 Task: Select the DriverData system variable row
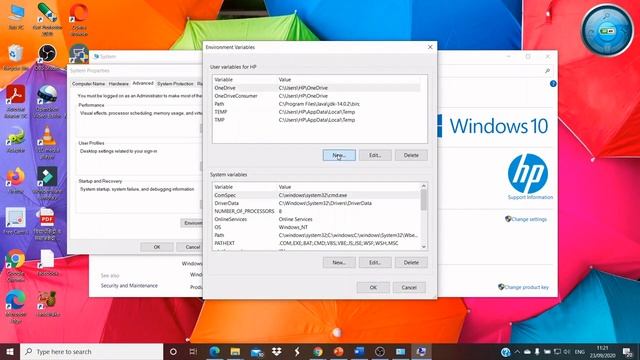pyautogui.click(x=316, y=203)
